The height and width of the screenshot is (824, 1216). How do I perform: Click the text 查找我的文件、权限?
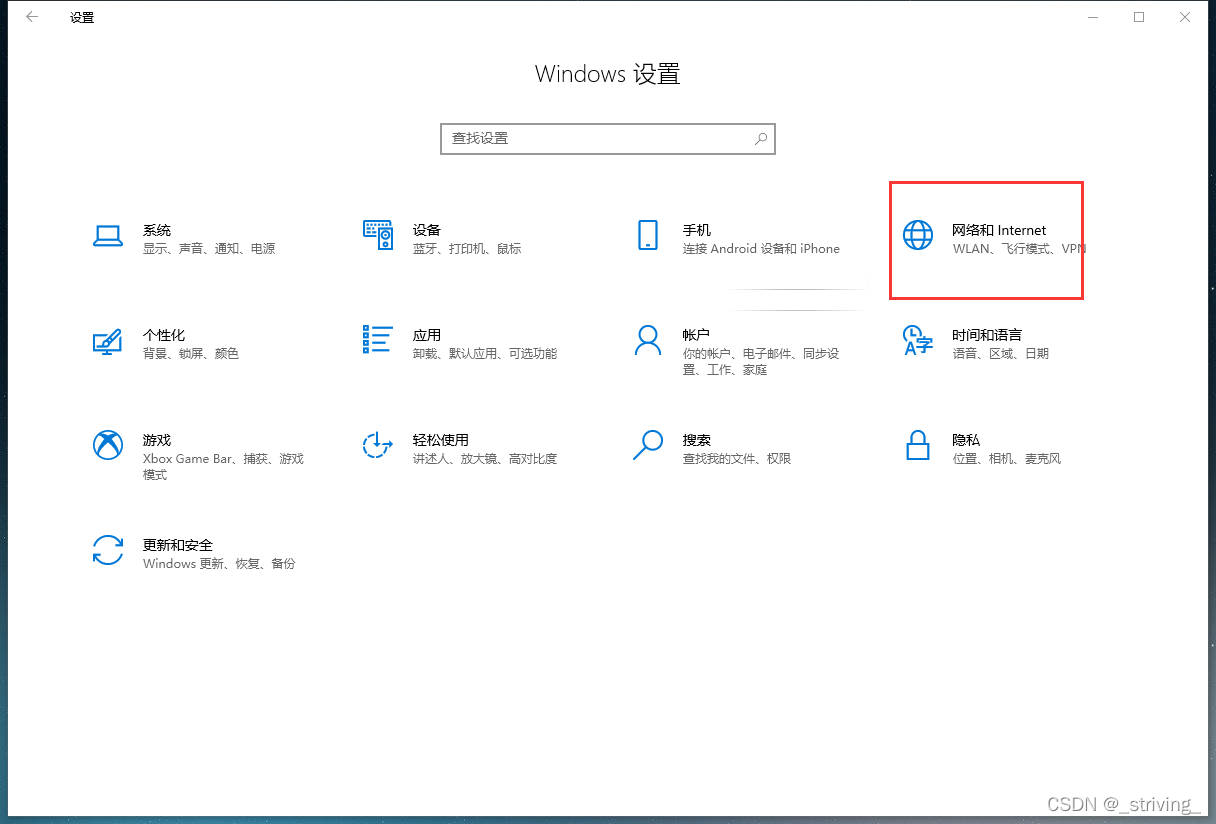(x=737, y=459)
